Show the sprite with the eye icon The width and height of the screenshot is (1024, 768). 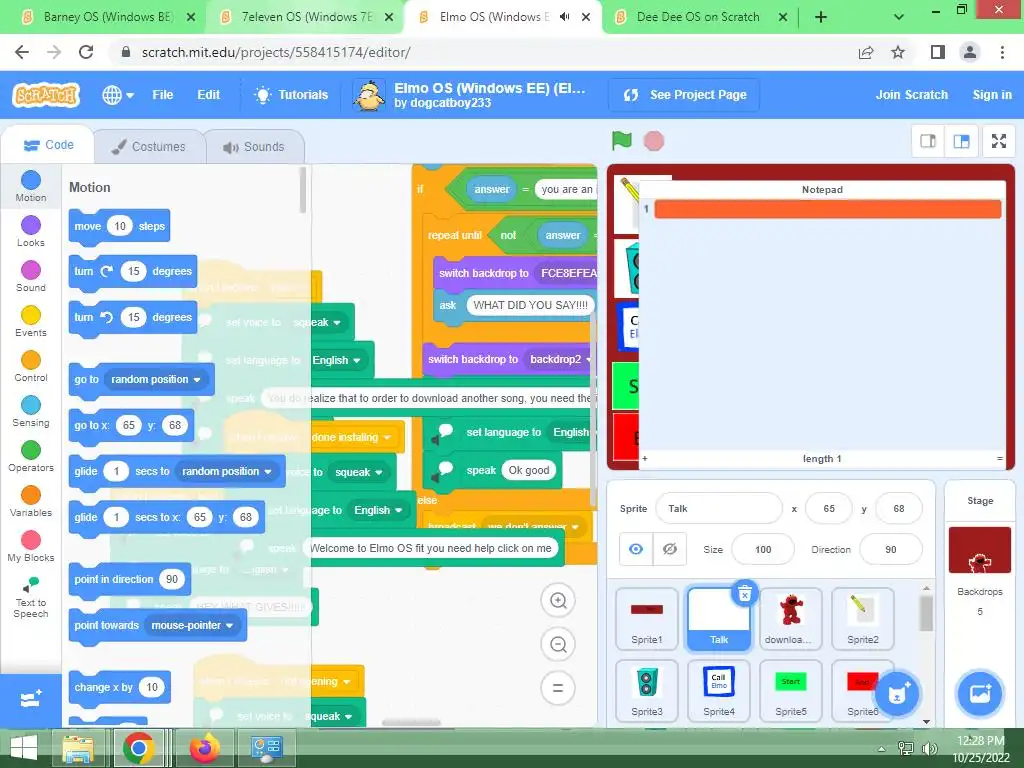[x=635, y=549]
